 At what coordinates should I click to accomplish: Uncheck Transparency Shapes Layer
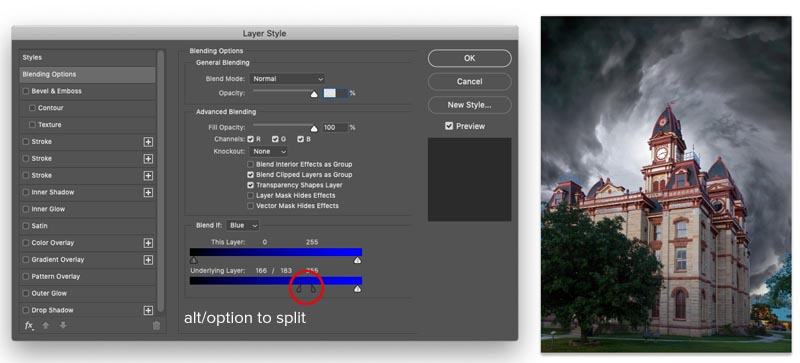point(251,185)
